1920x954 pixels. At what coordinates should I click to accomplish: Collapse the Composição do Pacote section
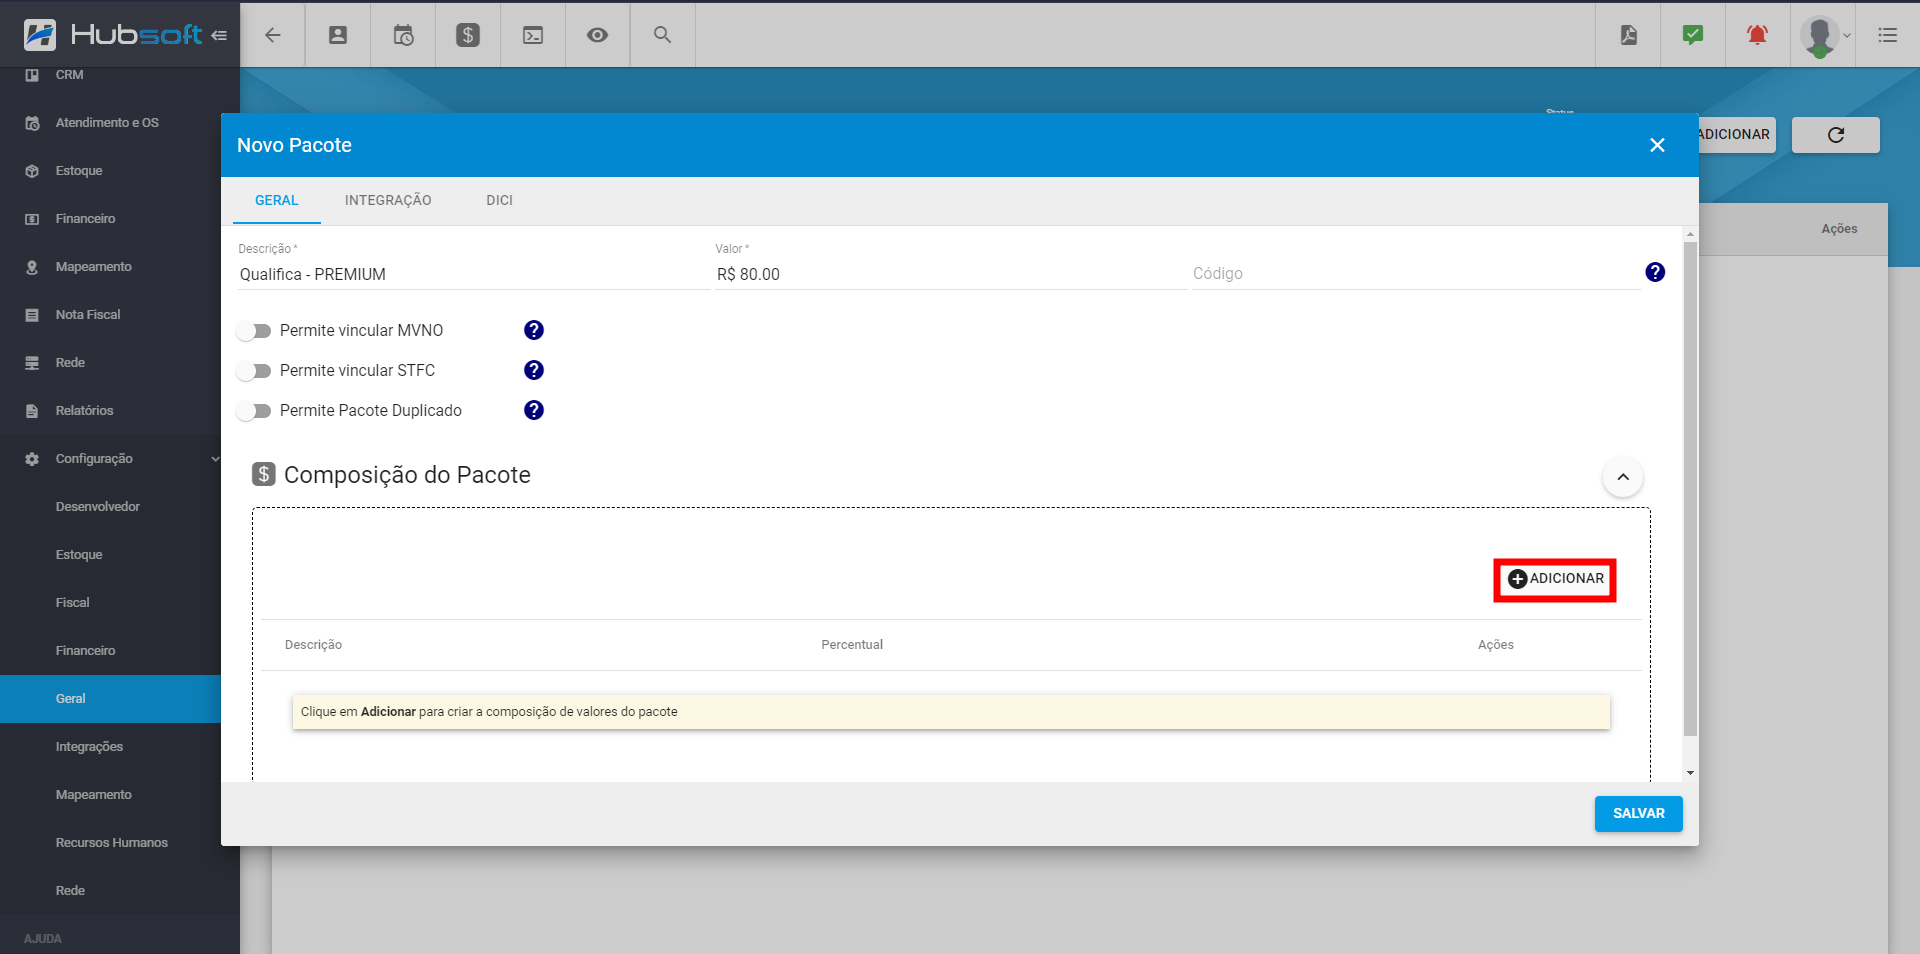[1623, 477]
